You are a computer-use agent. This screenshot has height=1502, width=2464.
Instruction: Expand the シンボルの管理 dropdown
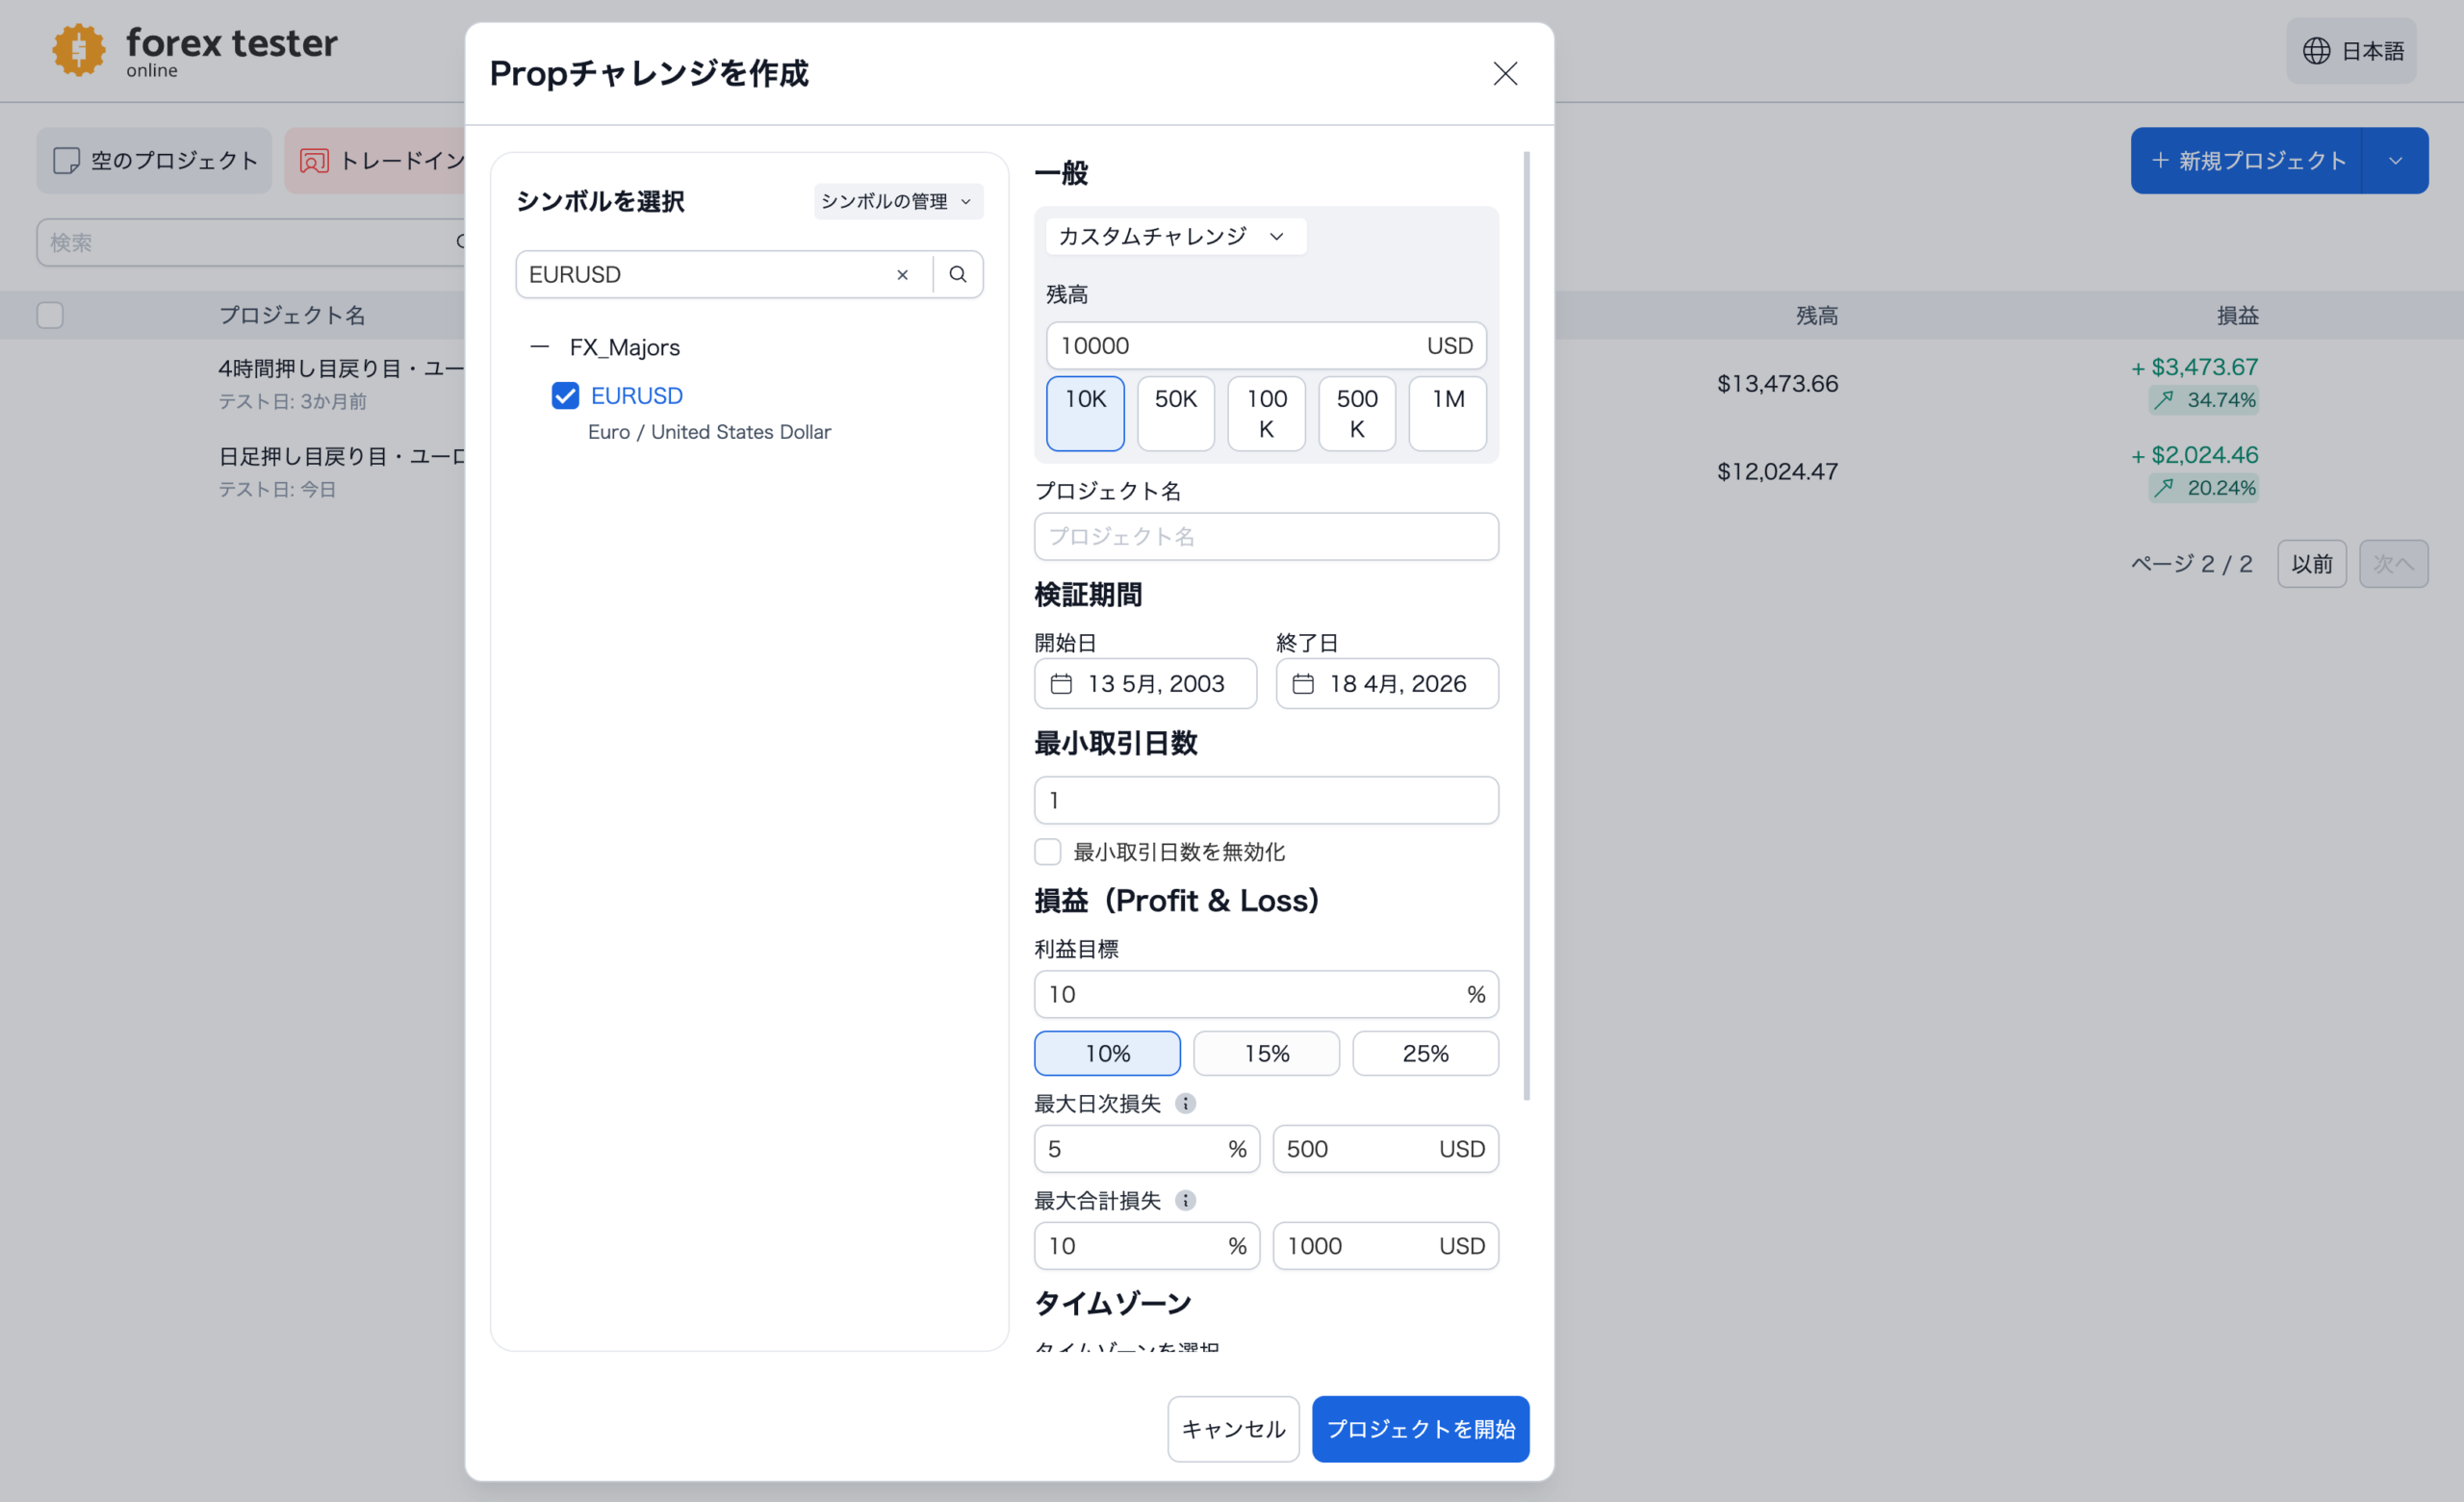tap(897, 201)
